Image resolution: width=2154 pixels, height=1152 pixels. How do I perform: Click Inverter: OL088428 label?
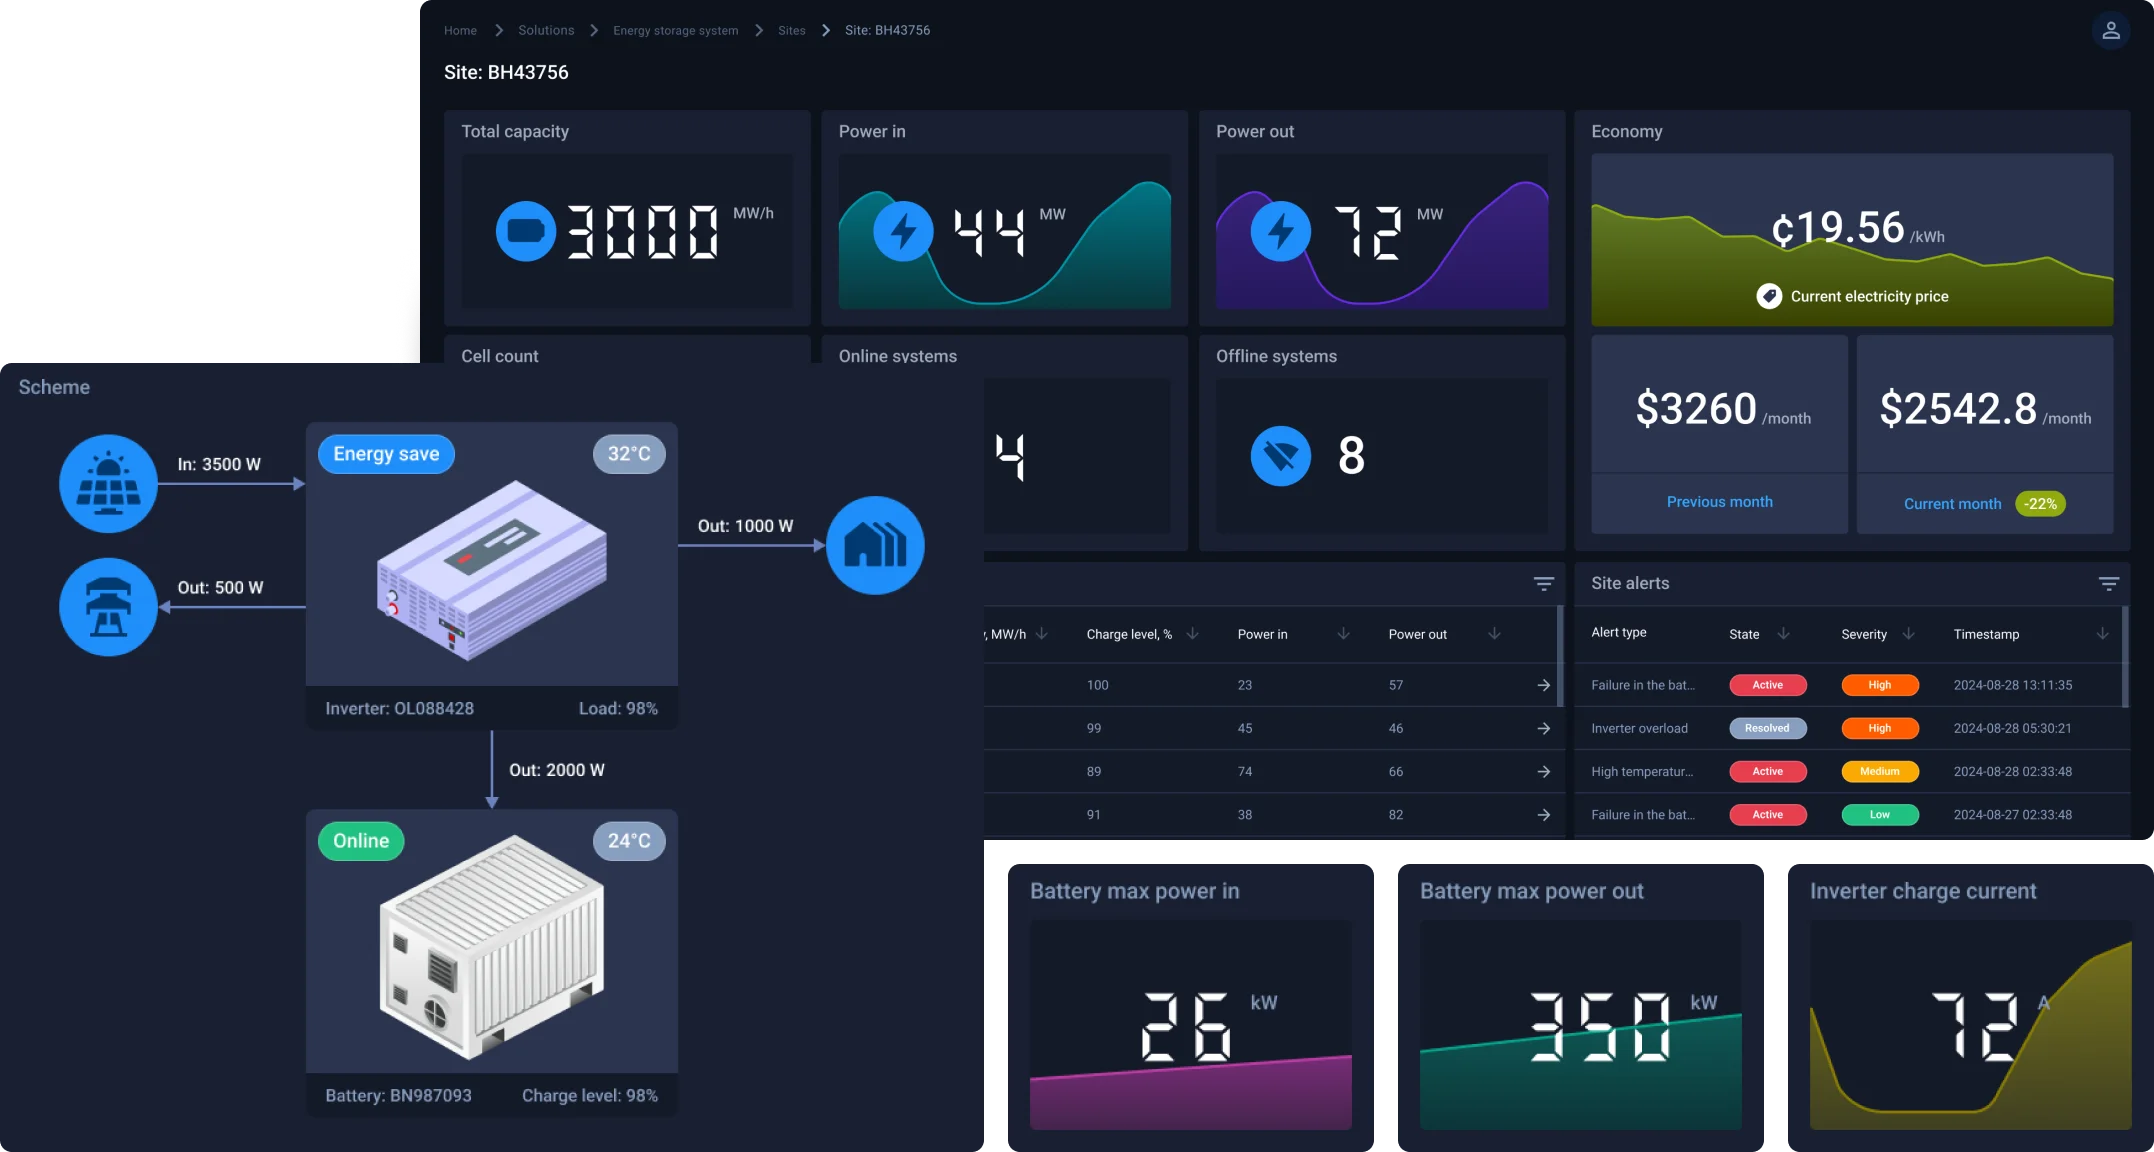[x=400, y=708]
